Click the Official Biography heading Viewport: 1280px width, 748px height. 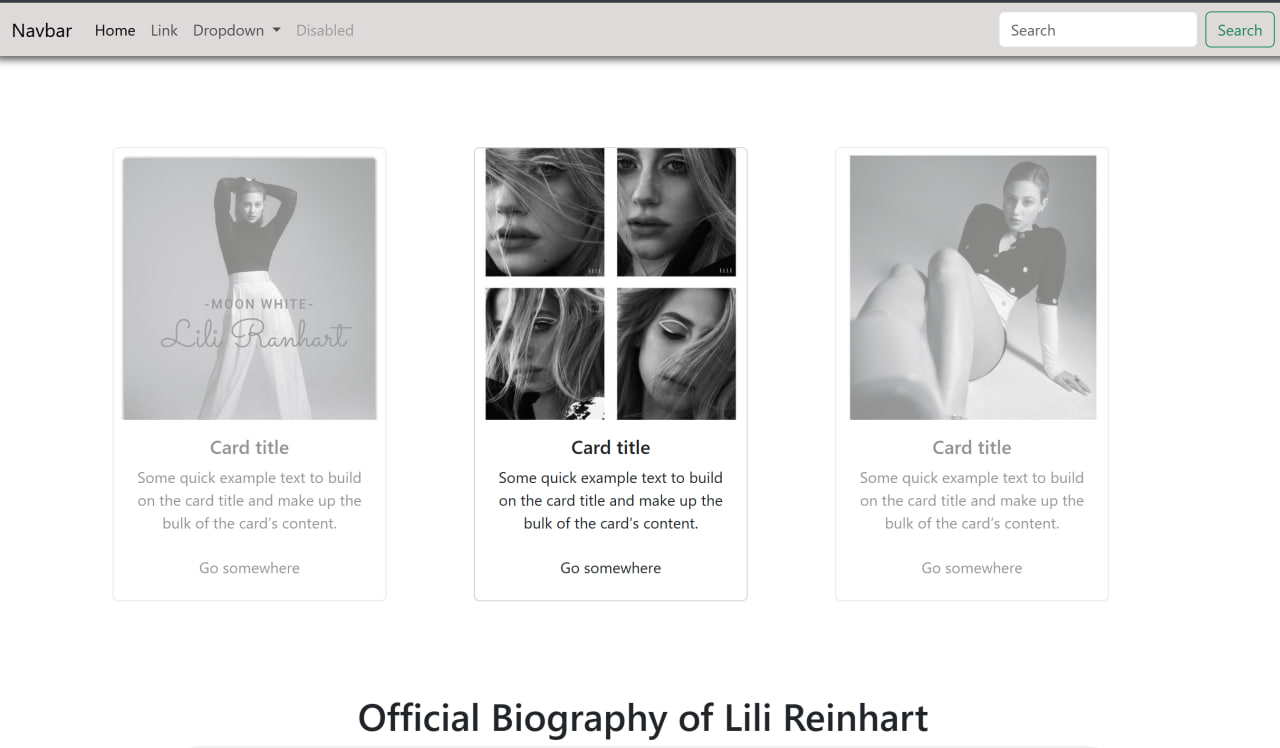pos(642,718)
